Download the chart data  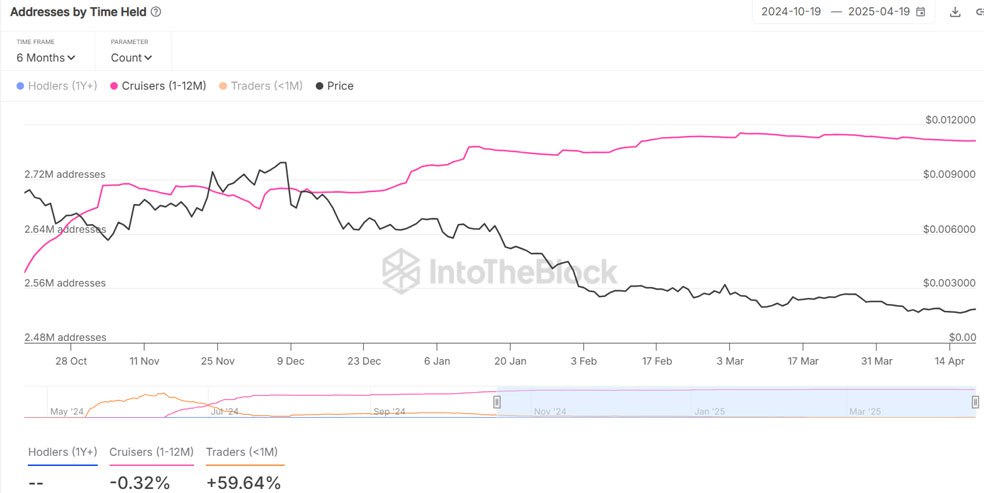955,12
